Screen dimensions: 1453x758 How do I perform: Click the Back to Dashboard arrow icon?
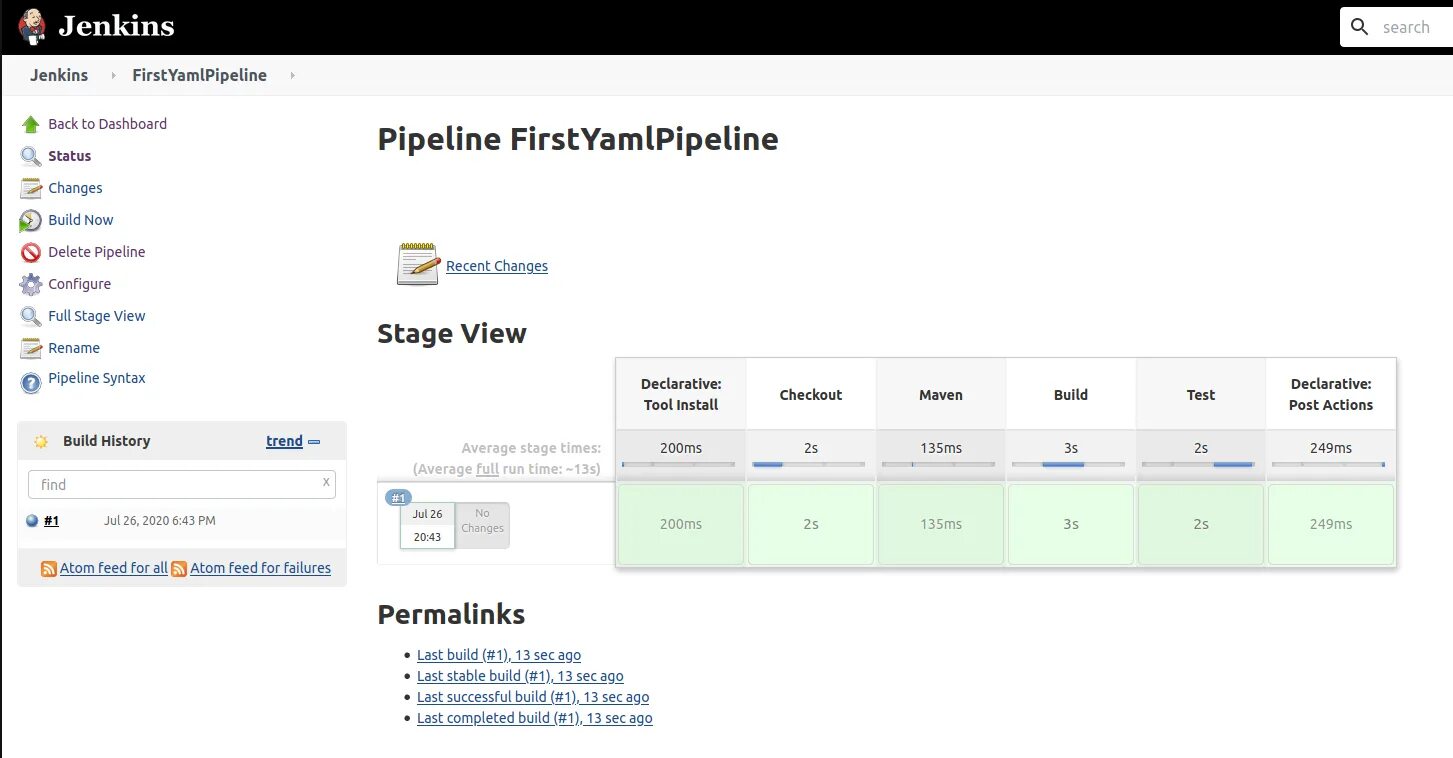31,125
